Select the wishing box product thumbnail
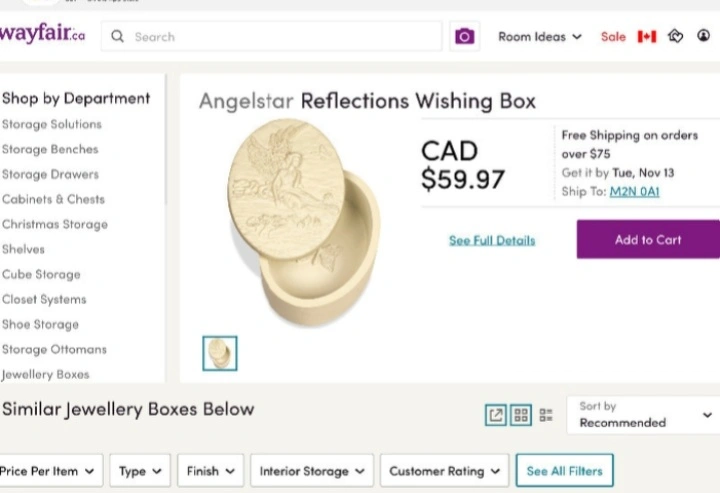 (x=220, y=353)
